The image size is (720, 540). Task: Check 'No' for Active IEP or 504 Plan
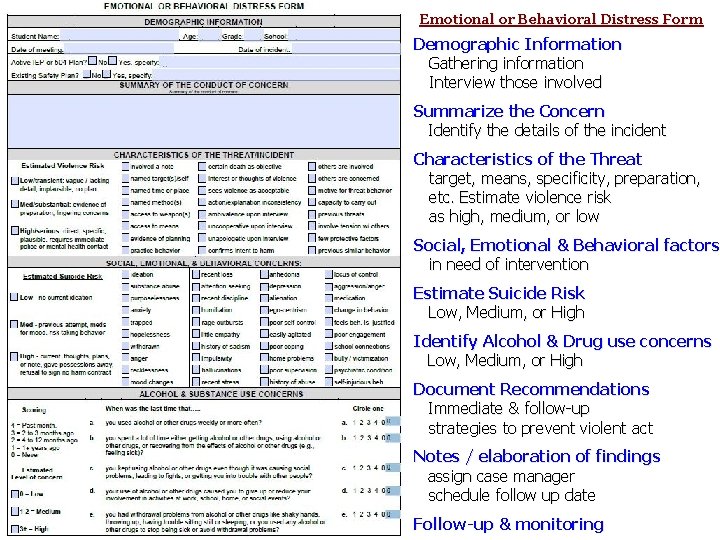pos(93,61)
